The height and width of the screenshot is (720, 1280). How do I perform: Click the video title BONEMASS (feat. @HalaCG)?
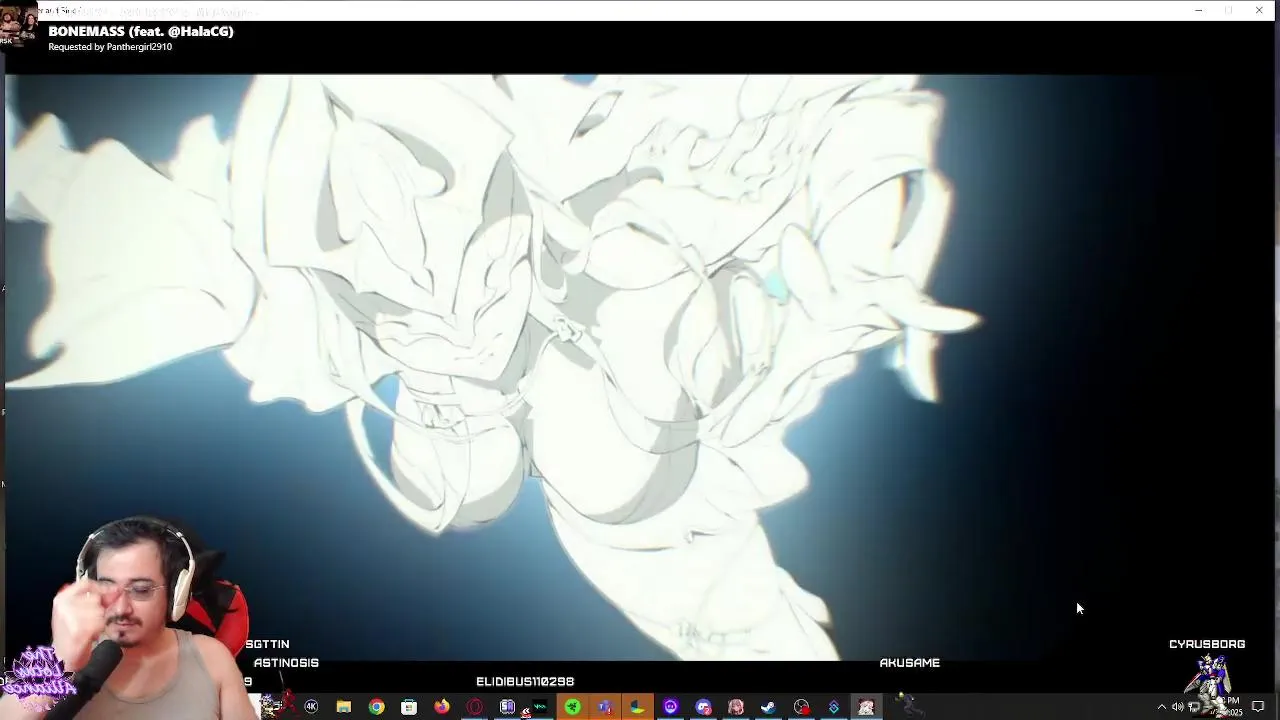(x=141, y=31)
